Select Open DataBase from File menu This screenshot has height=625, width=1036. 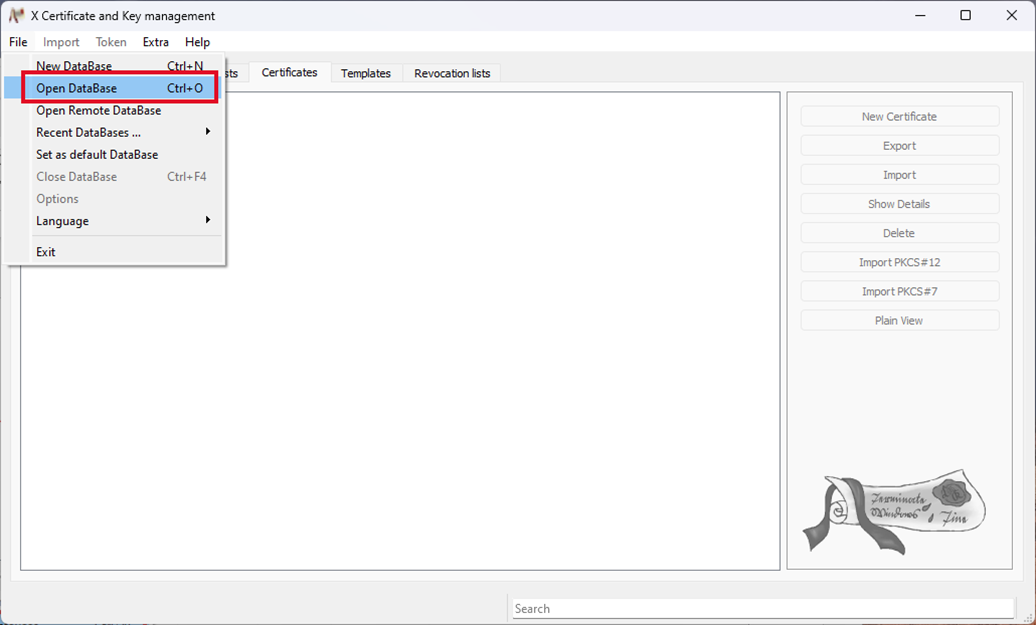(x=76, y=88)
